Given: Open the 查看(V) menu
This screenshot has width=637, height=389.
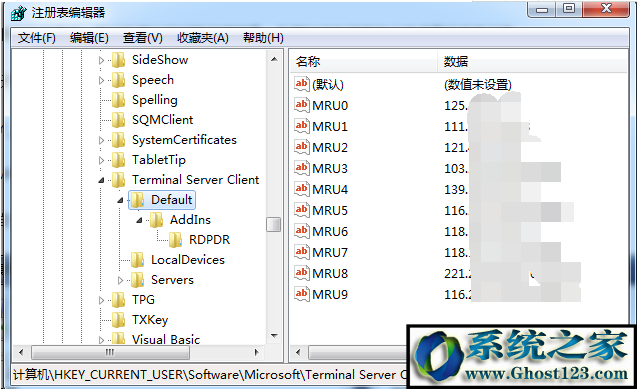Looking at the screenshot, I should pos(143,38).
